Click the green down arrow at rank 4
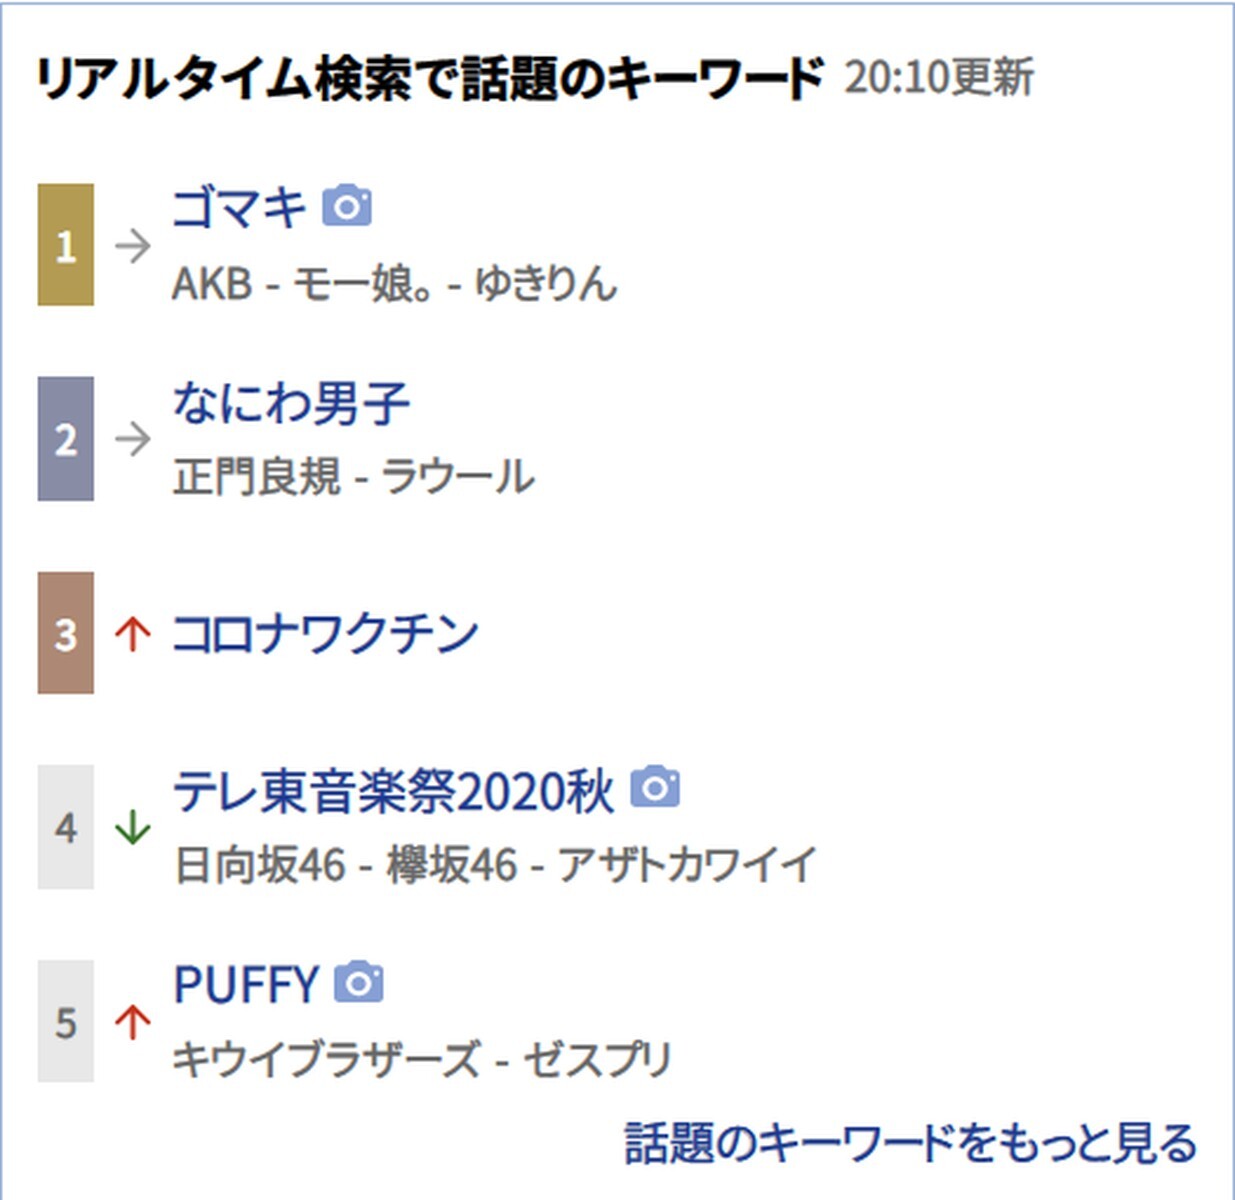 [x=132, y=828]
